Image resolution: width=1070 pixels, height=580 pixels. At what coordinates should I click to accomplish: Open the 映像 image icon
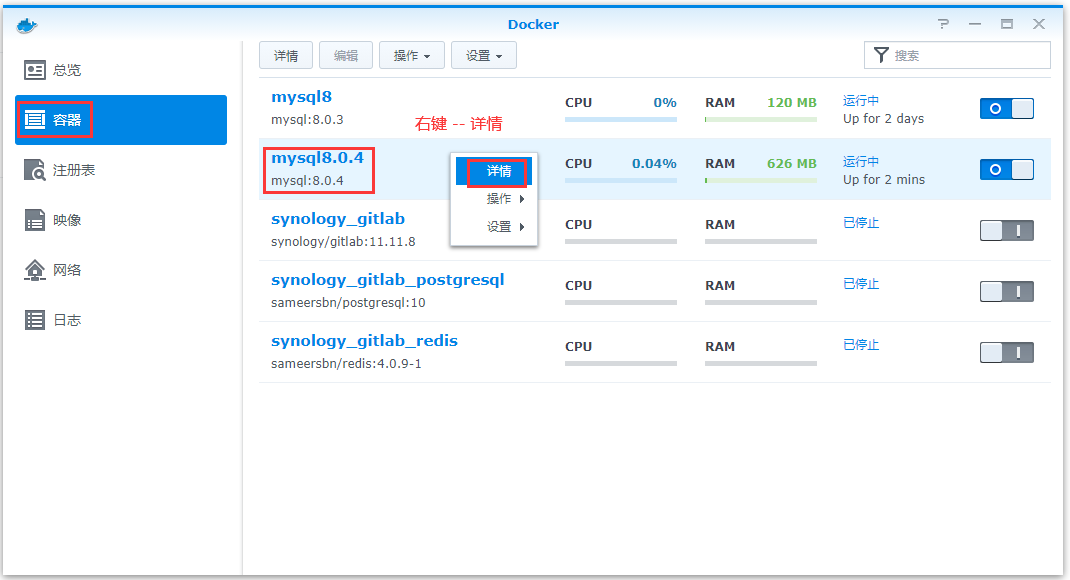click(35, 220)
